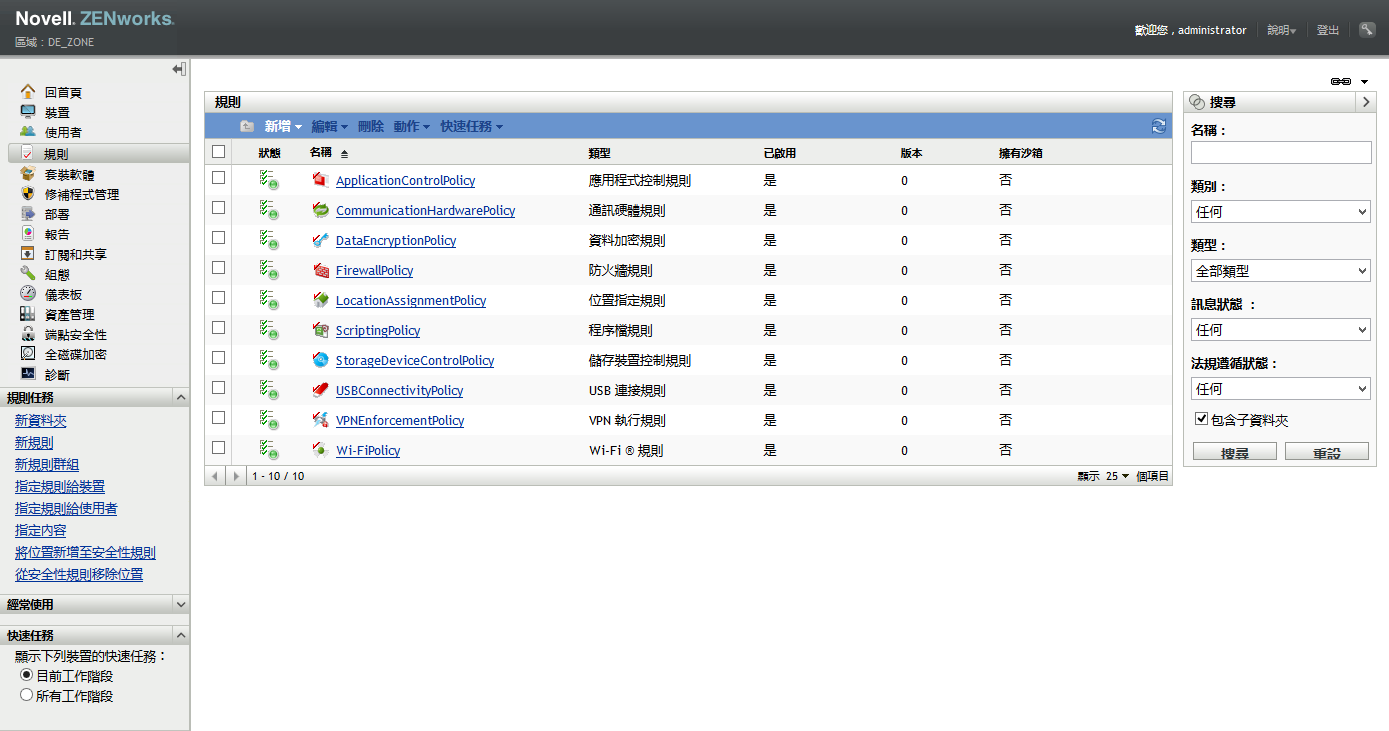Collapse the left navigation sidebar arrow icon
This screenshot has width=1389, height=731.
pyautogui.click(x=179, y=69)
